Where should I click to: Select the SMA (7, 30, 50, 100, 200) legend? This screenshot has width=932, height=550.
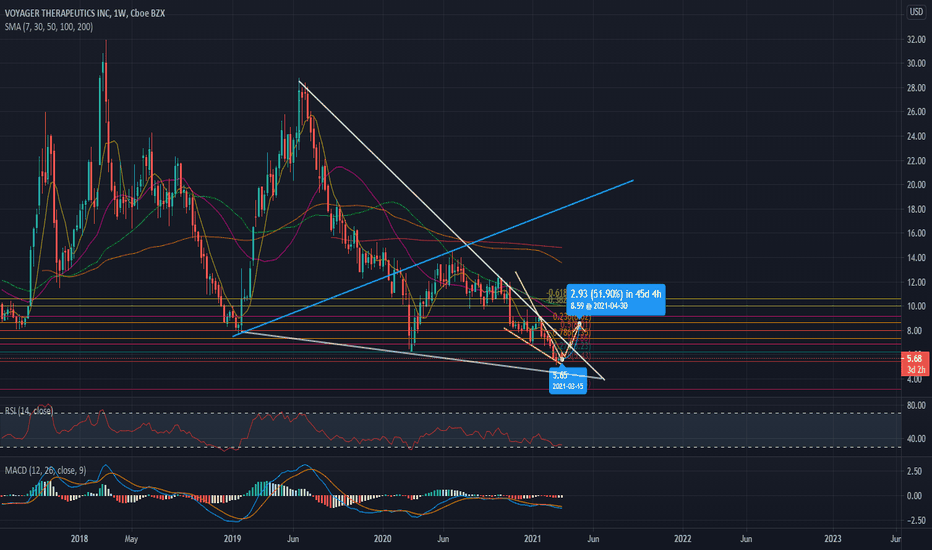(x=49, y=27)
